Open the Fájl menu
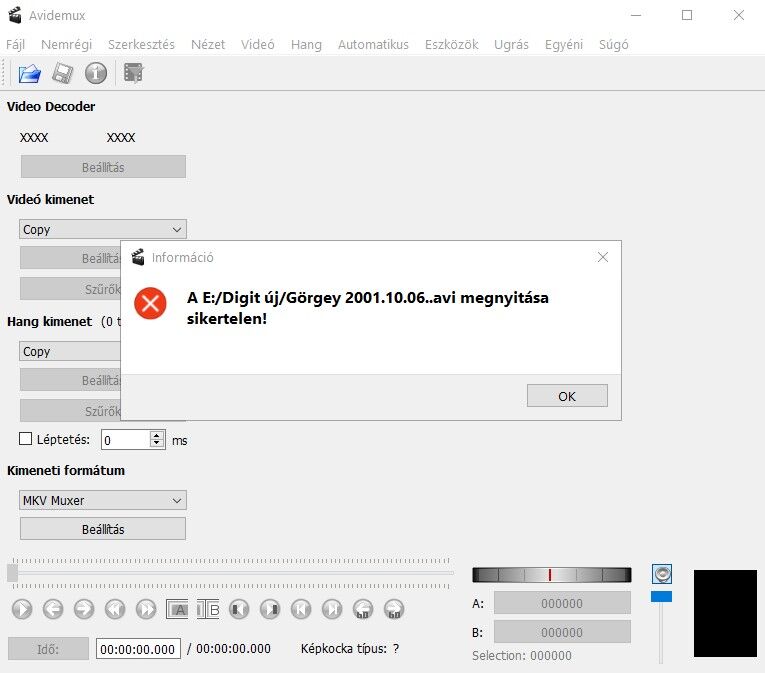Image resolution: width=765 pixels, height=673 pixels. (x=15, y=44)
